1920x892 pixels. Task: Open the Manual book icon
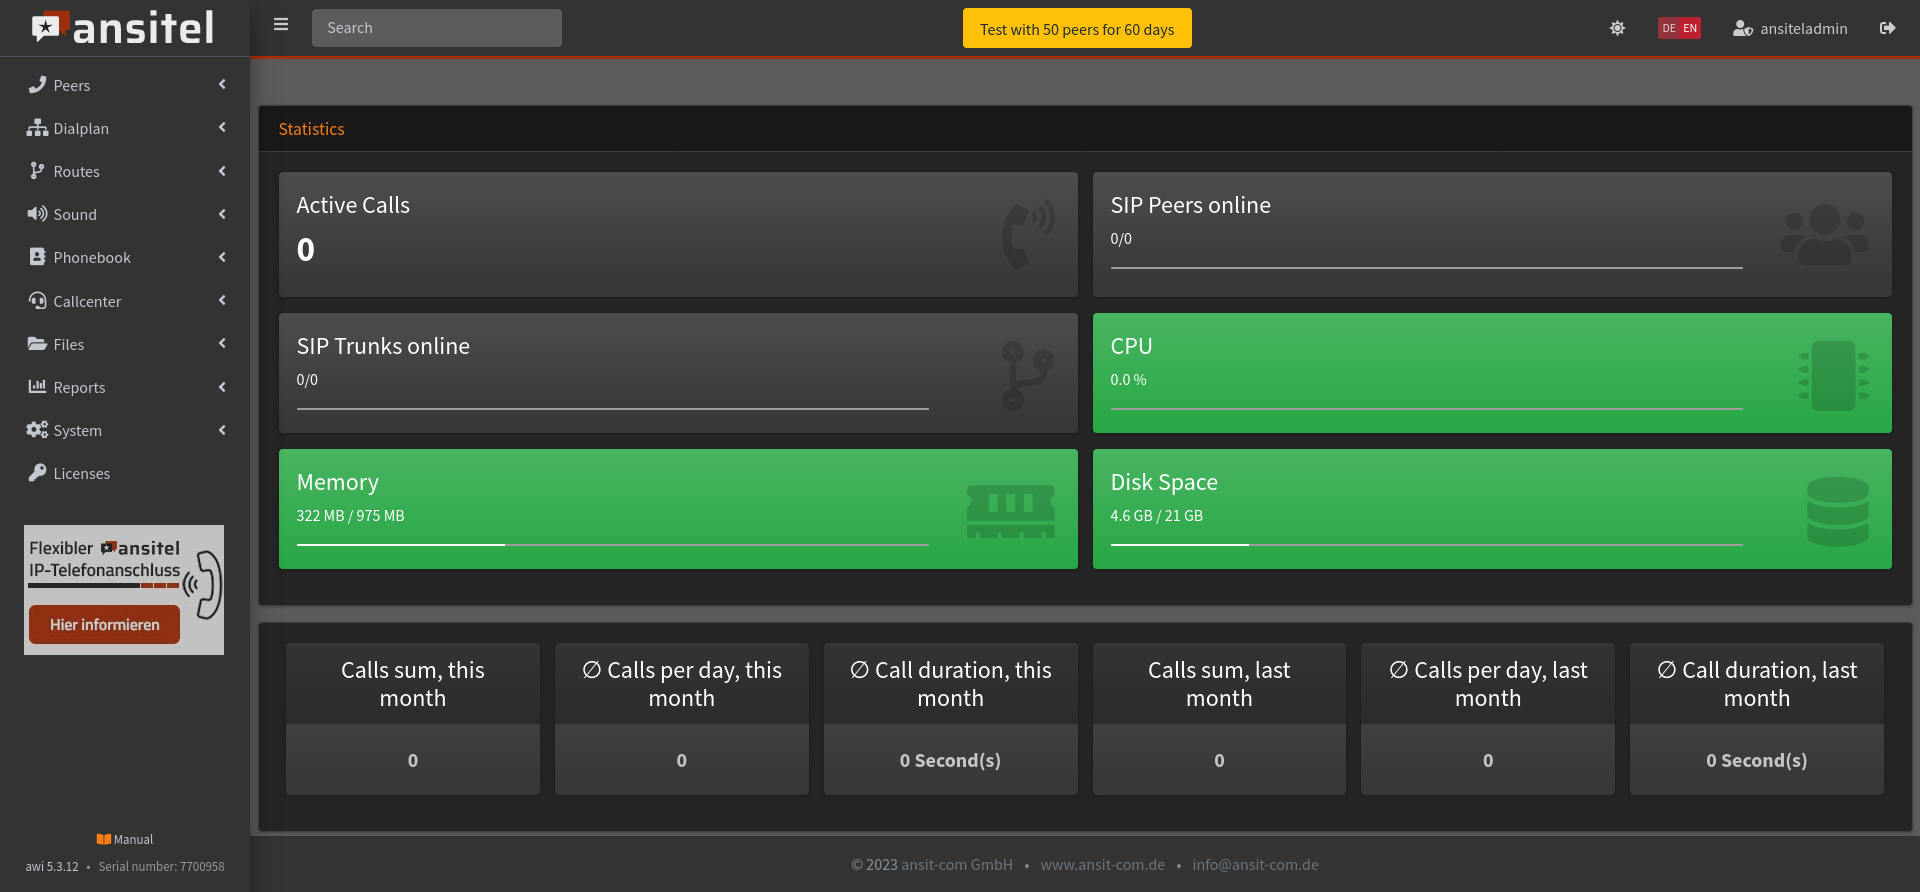pos(103,839)
